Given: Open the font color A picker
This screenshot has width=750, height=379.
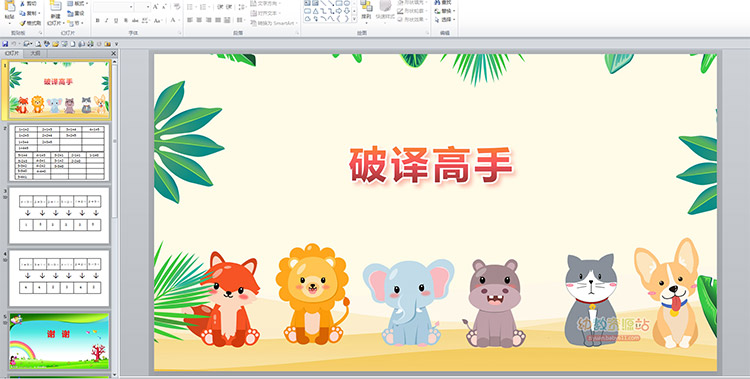Looking at the screenshot, I should [173, 20].
